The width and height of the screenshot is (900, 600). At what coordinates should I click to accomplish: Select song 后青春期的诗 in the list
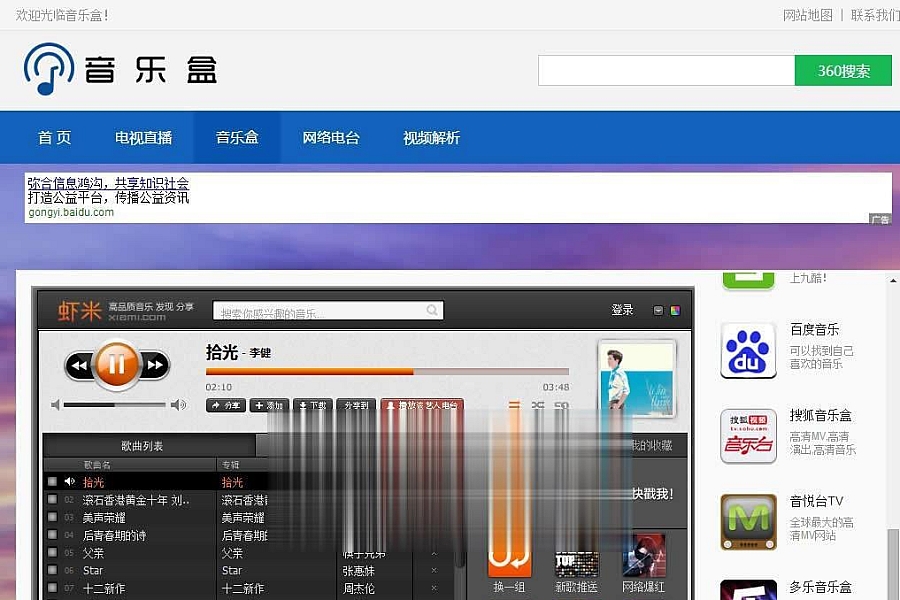[x=114, y=536]
